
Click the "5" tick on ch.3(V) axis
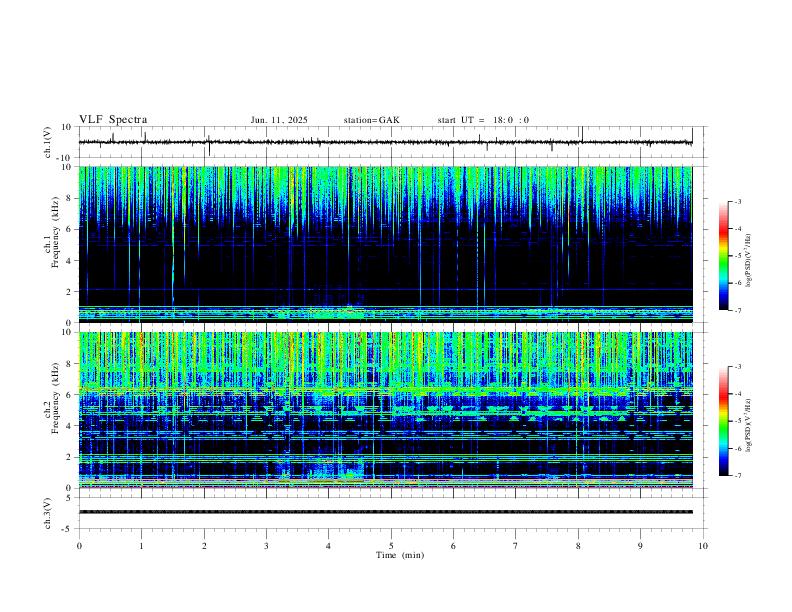pos(69,498)
